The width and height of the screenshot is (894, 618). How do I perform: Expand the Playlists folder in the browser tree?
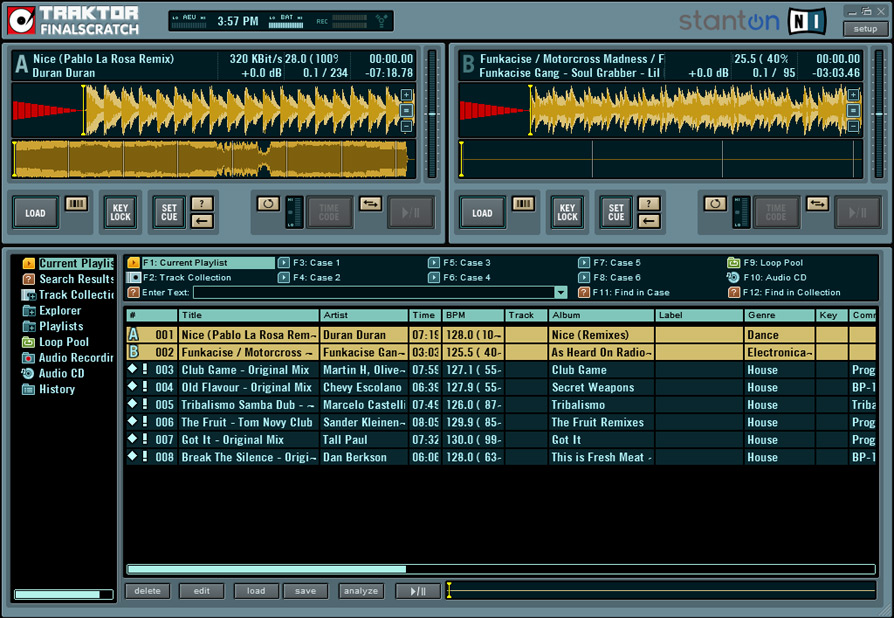(x=28, y=327)
